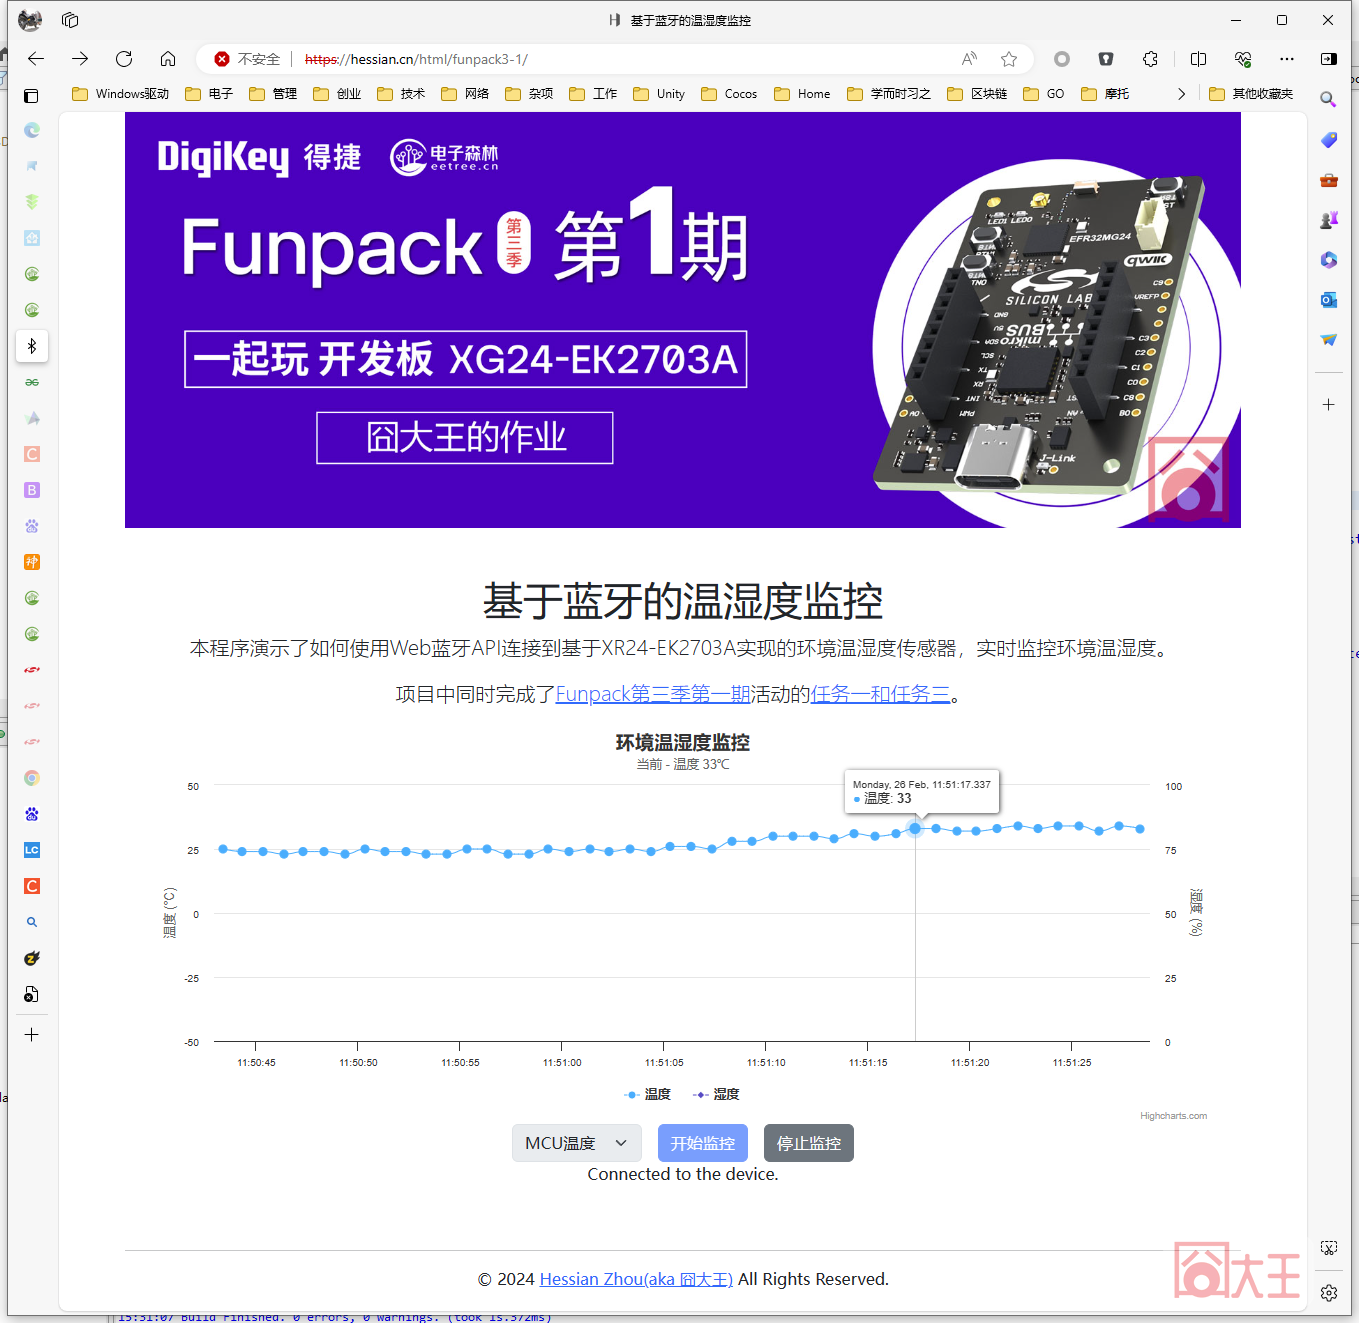The height and width of the screenshot is (1323, 1359).
Task: Open the Bitwarden shield extension icon
Action: pyautogui.click(x=1106, y=59)
